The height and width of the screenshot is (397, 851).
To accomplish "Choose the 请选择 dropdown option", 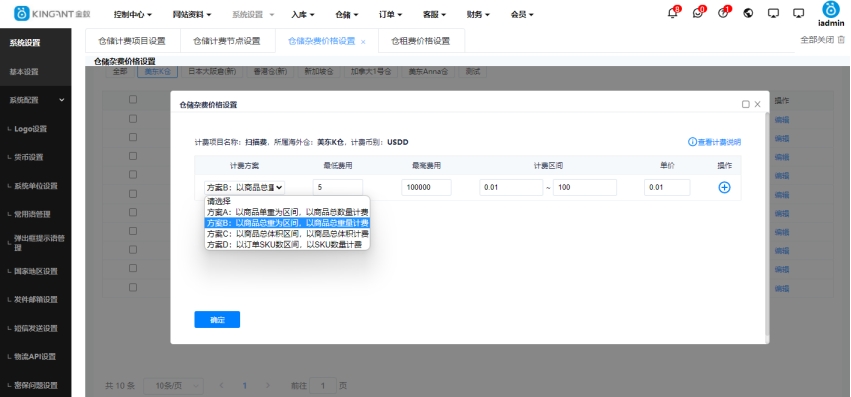I will point(287,201).
